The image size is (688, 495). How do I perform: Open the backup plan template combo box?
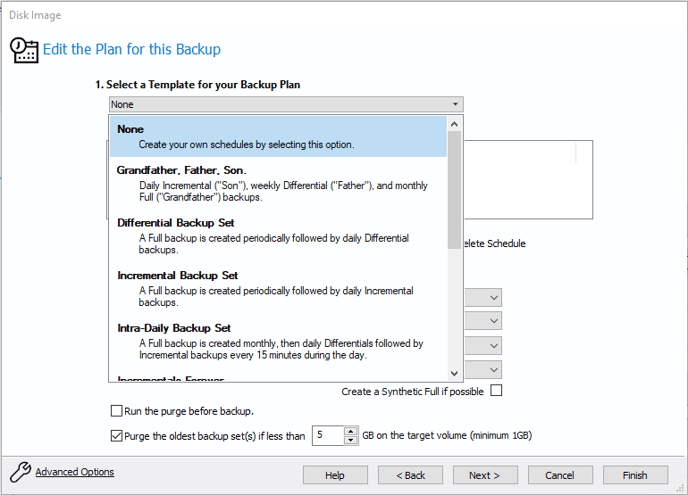click(286, 104)
